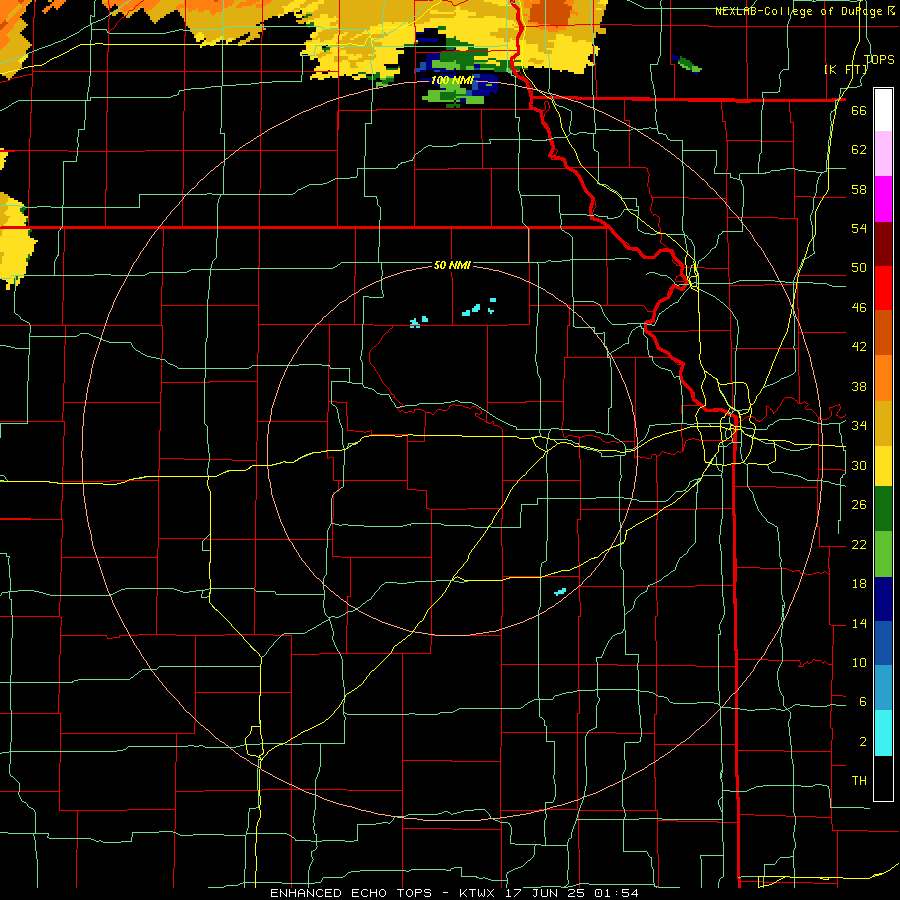Viewport: 900px width, 900px height.
Task: Click the dark green legend swatch
Action: 883,509
